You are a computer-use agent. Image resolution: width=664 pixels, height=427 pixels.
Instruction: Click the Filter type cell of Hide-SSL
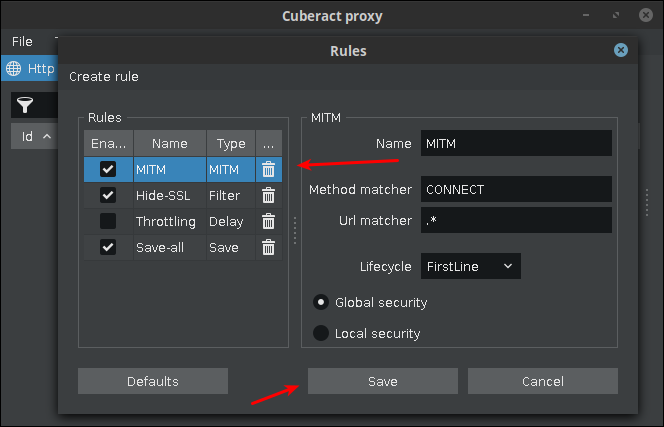(x=231, y=195)
